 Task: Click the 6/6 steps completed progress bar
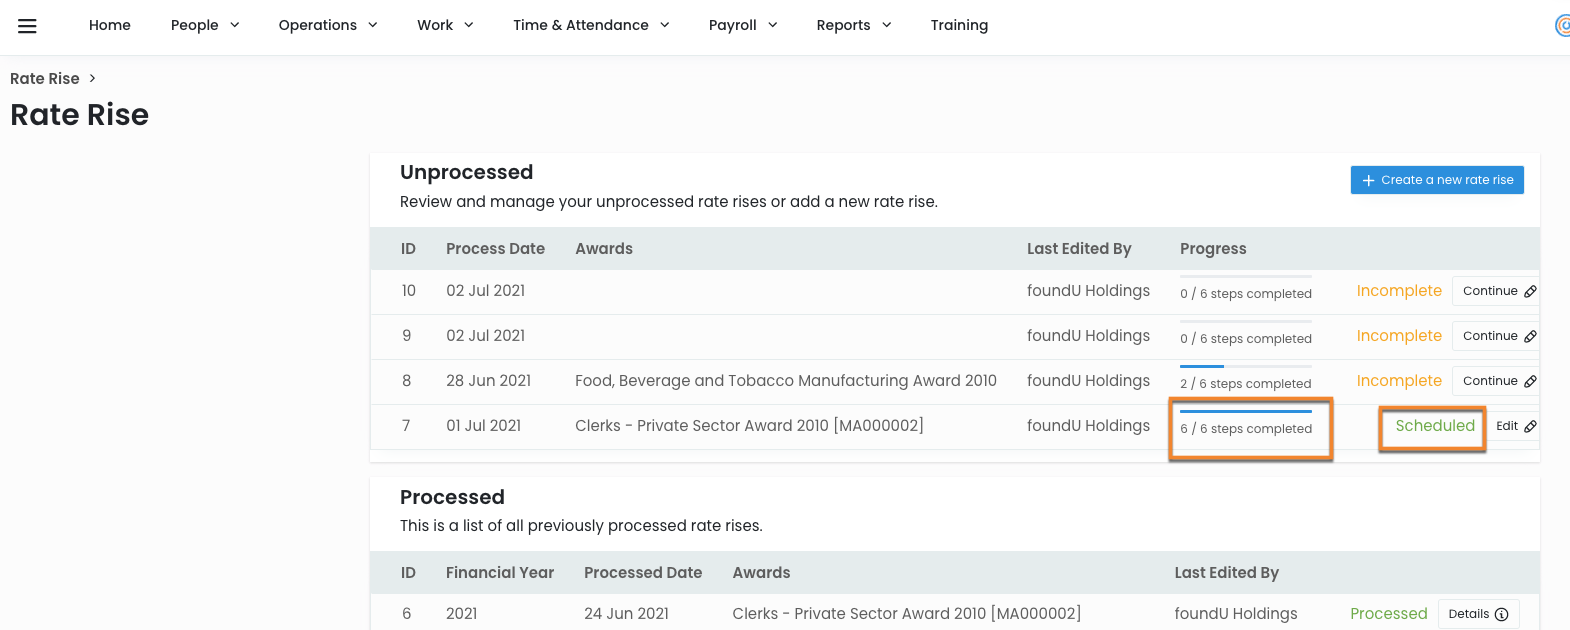coord(1246,411)
